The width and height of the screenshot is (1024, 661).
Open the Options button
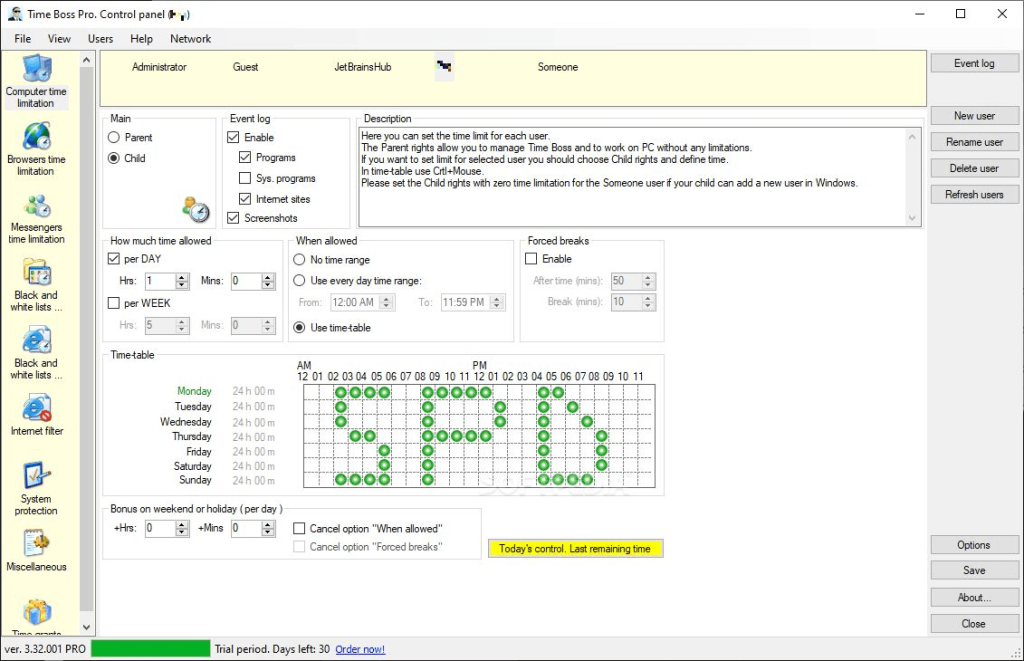974,545
